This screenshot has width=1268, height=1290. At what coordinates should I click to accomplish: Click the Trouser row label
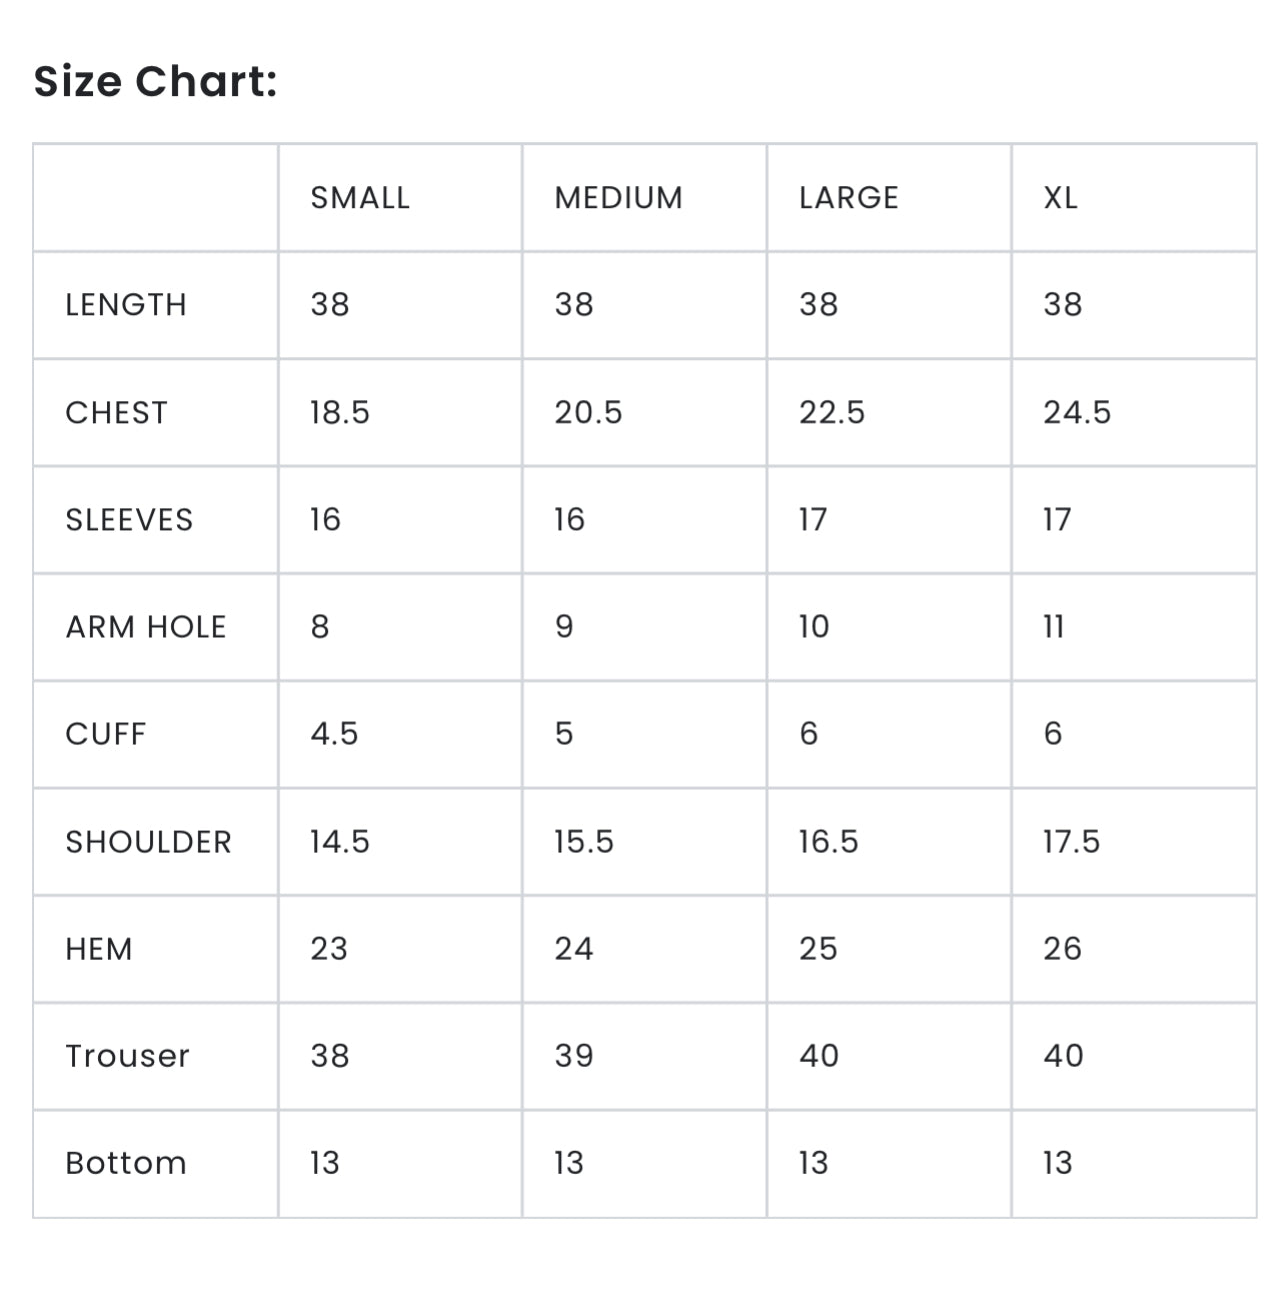[127, 1056]
